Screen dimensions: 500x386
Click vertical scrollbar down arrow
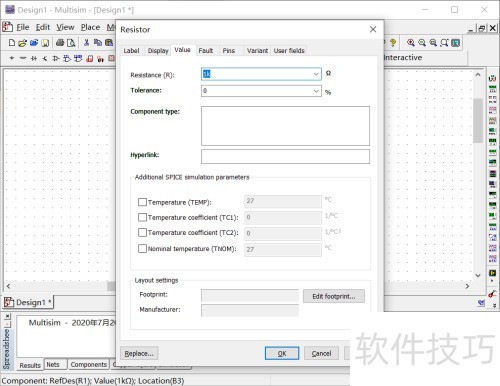[x=478, y=275]
